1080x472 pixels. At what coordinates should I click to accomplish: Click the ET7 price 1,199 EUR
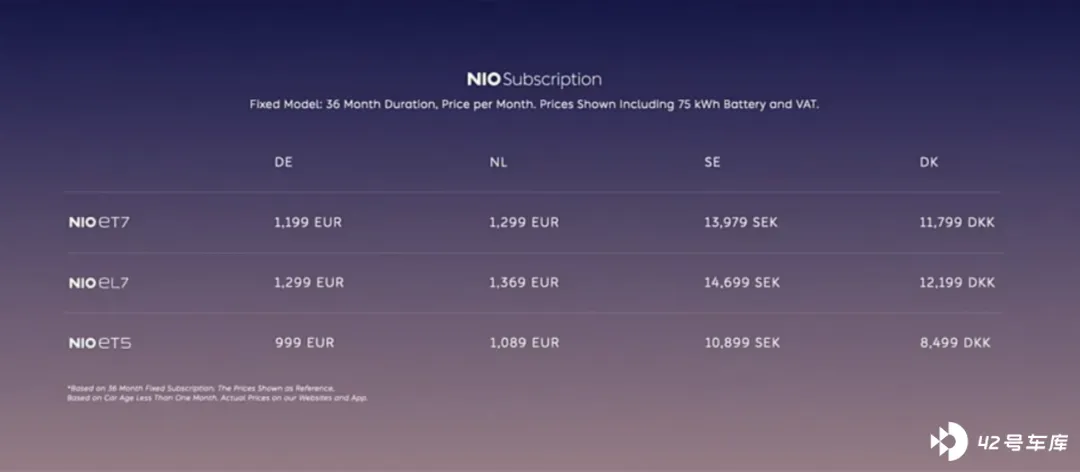[308, 223]
